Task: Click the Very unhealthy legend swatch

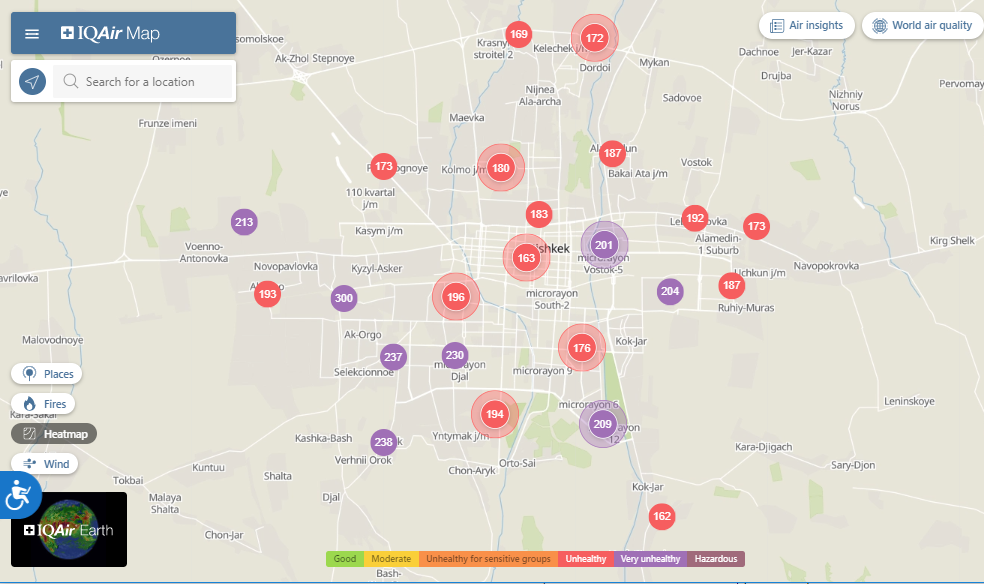Action: tap(650, 559)
